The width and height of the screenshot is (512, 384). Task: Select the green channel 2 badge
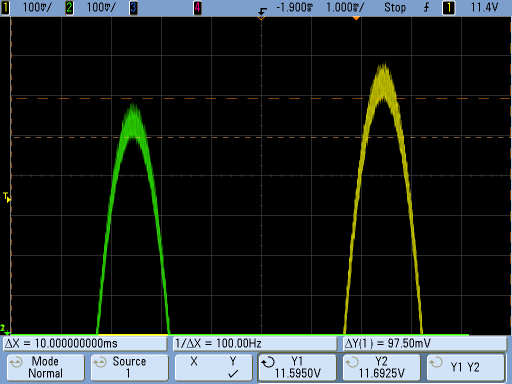tap(69, 7)
